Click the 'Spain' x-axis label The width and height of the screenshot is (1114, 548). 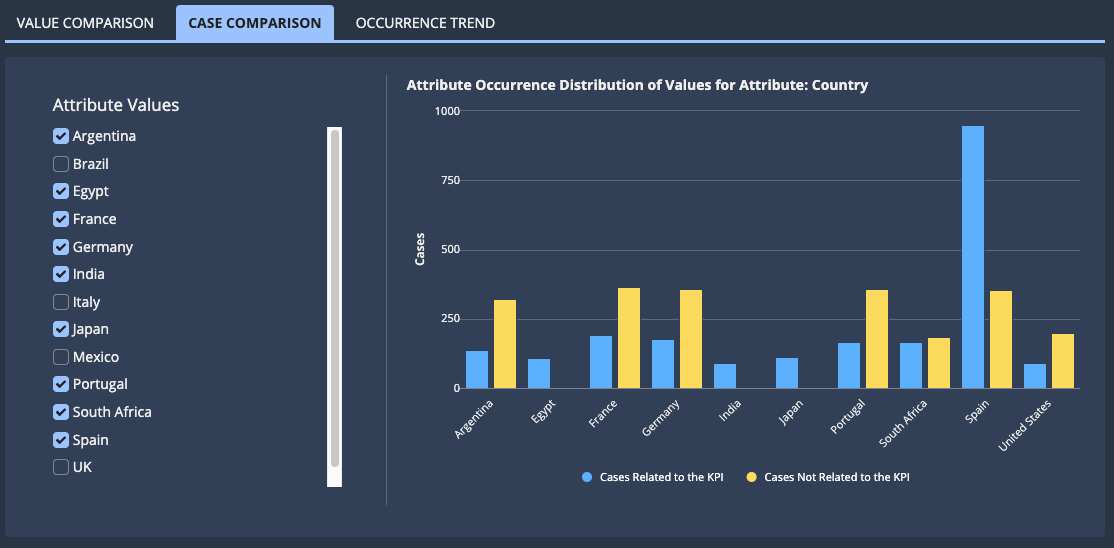pyautogui.click(x=978, y=410)
